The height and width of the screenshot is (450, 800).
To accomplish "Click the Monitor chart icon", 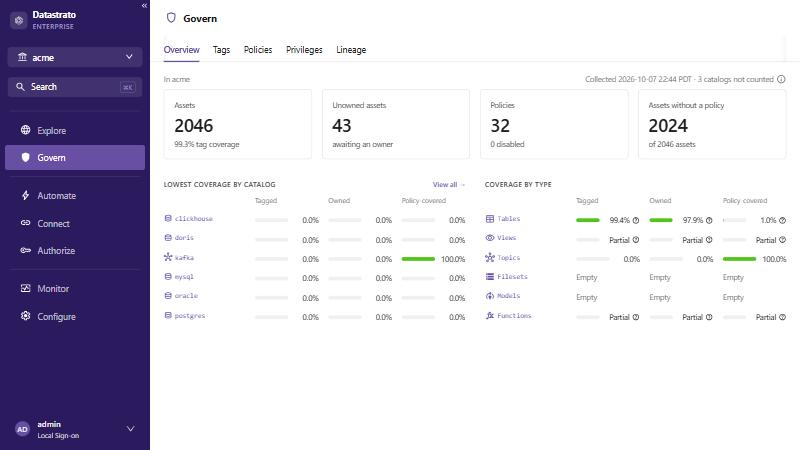I will coord(26,288).
